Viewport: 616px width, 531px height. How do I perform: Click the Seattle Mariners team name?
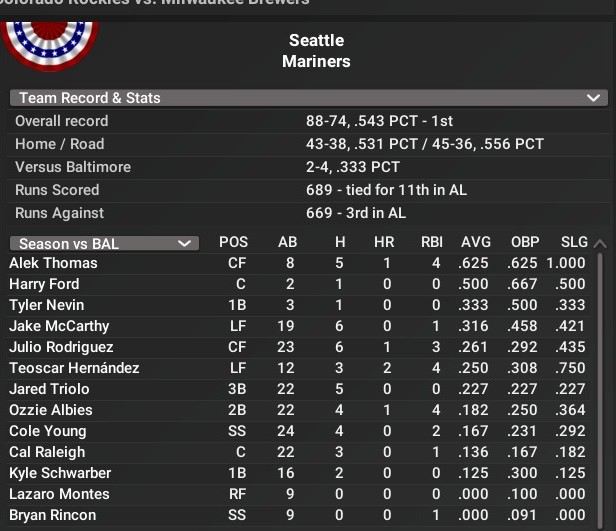316,51
